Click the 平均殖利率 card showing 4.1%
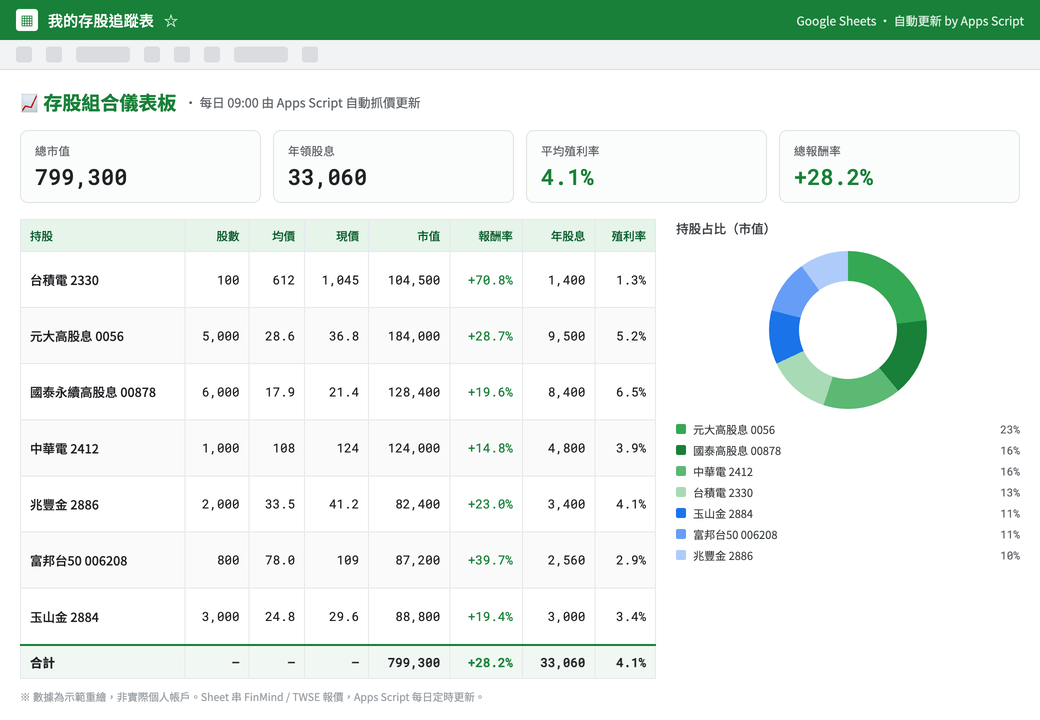1040x720 pixels. click(646, 166)
